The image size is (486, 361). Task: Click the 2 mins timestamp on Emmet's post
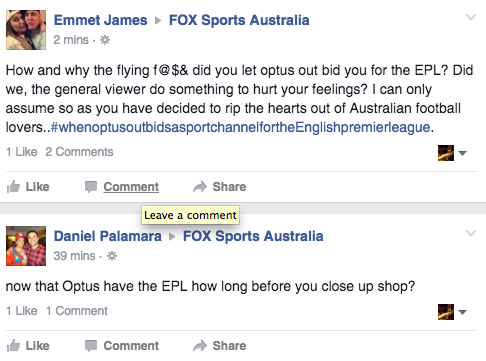pos(71,40)
